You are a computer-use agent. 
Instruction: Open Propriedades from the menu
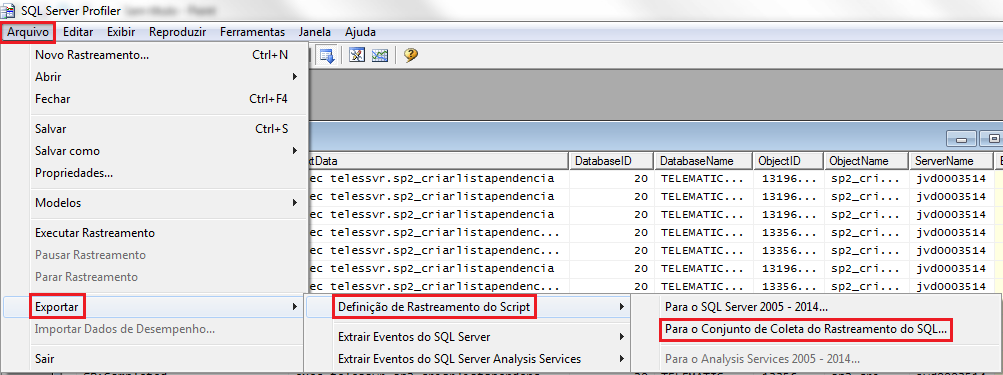click(x=155, y=173)
